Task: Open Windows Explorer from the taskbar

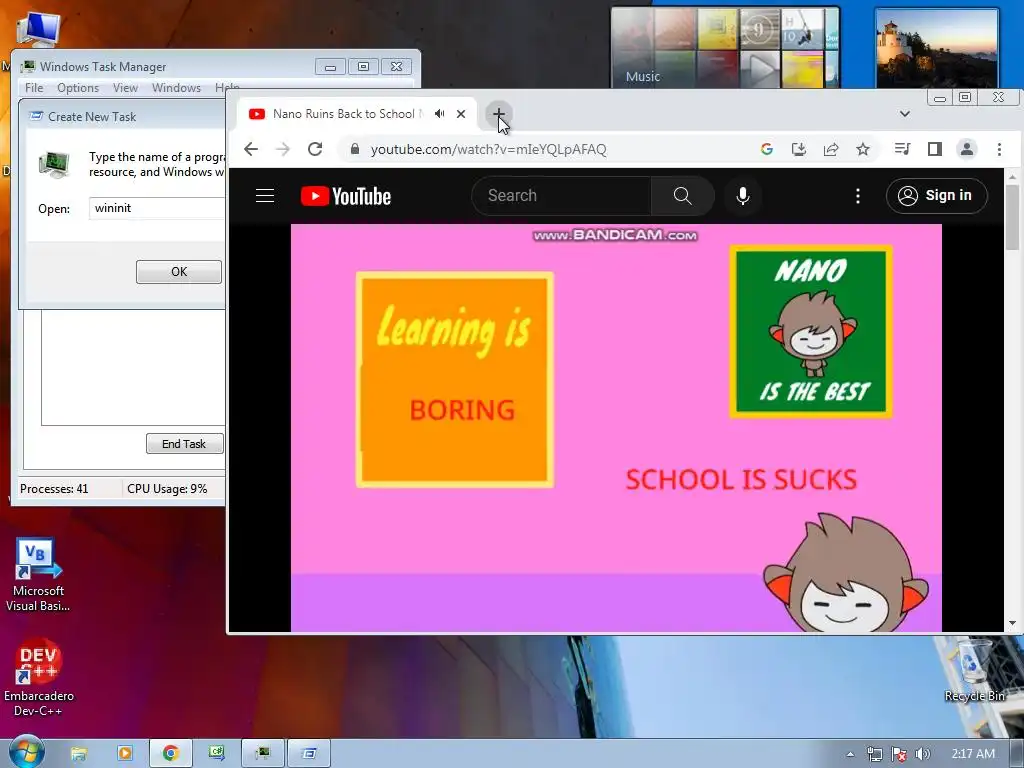Action: click(79, 753)
